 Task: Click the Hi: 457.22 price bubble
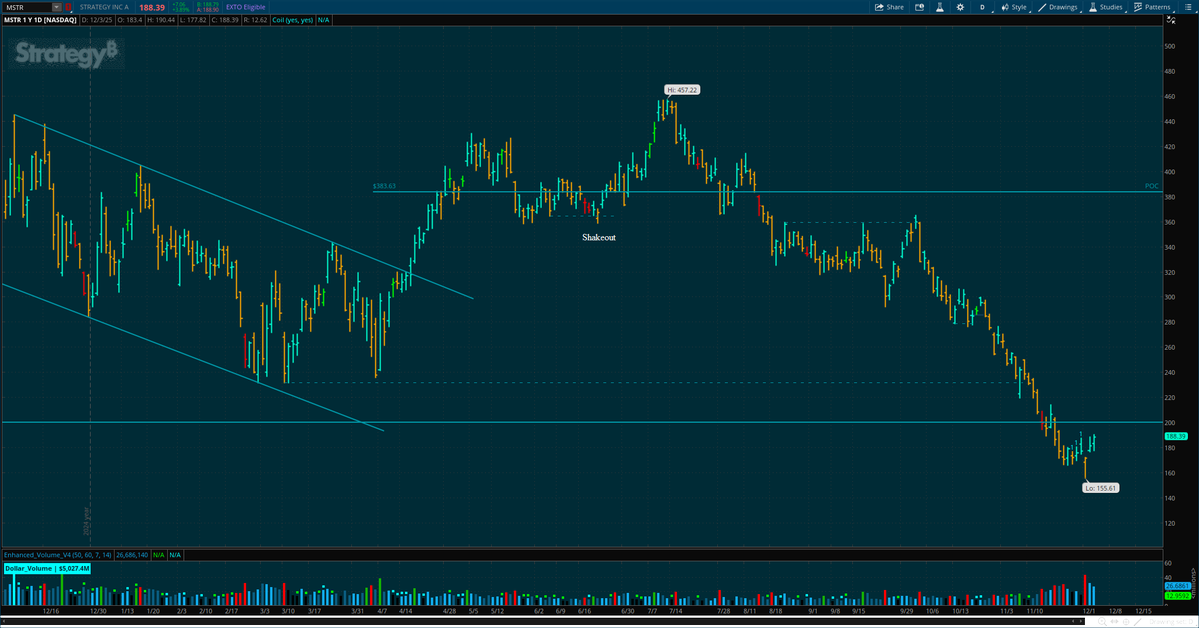coord(681,89)
